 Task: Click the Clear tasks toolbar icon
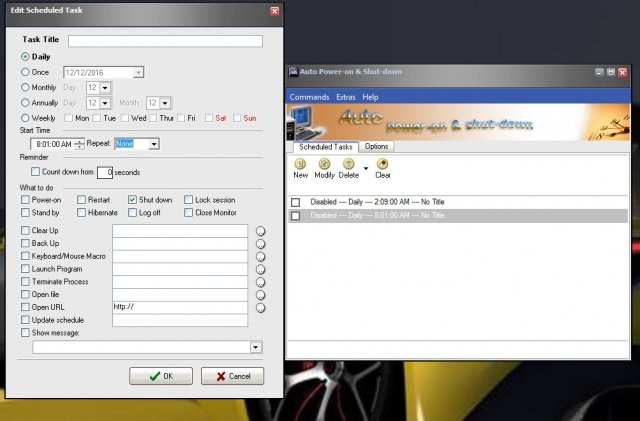(x=382, y=164)
